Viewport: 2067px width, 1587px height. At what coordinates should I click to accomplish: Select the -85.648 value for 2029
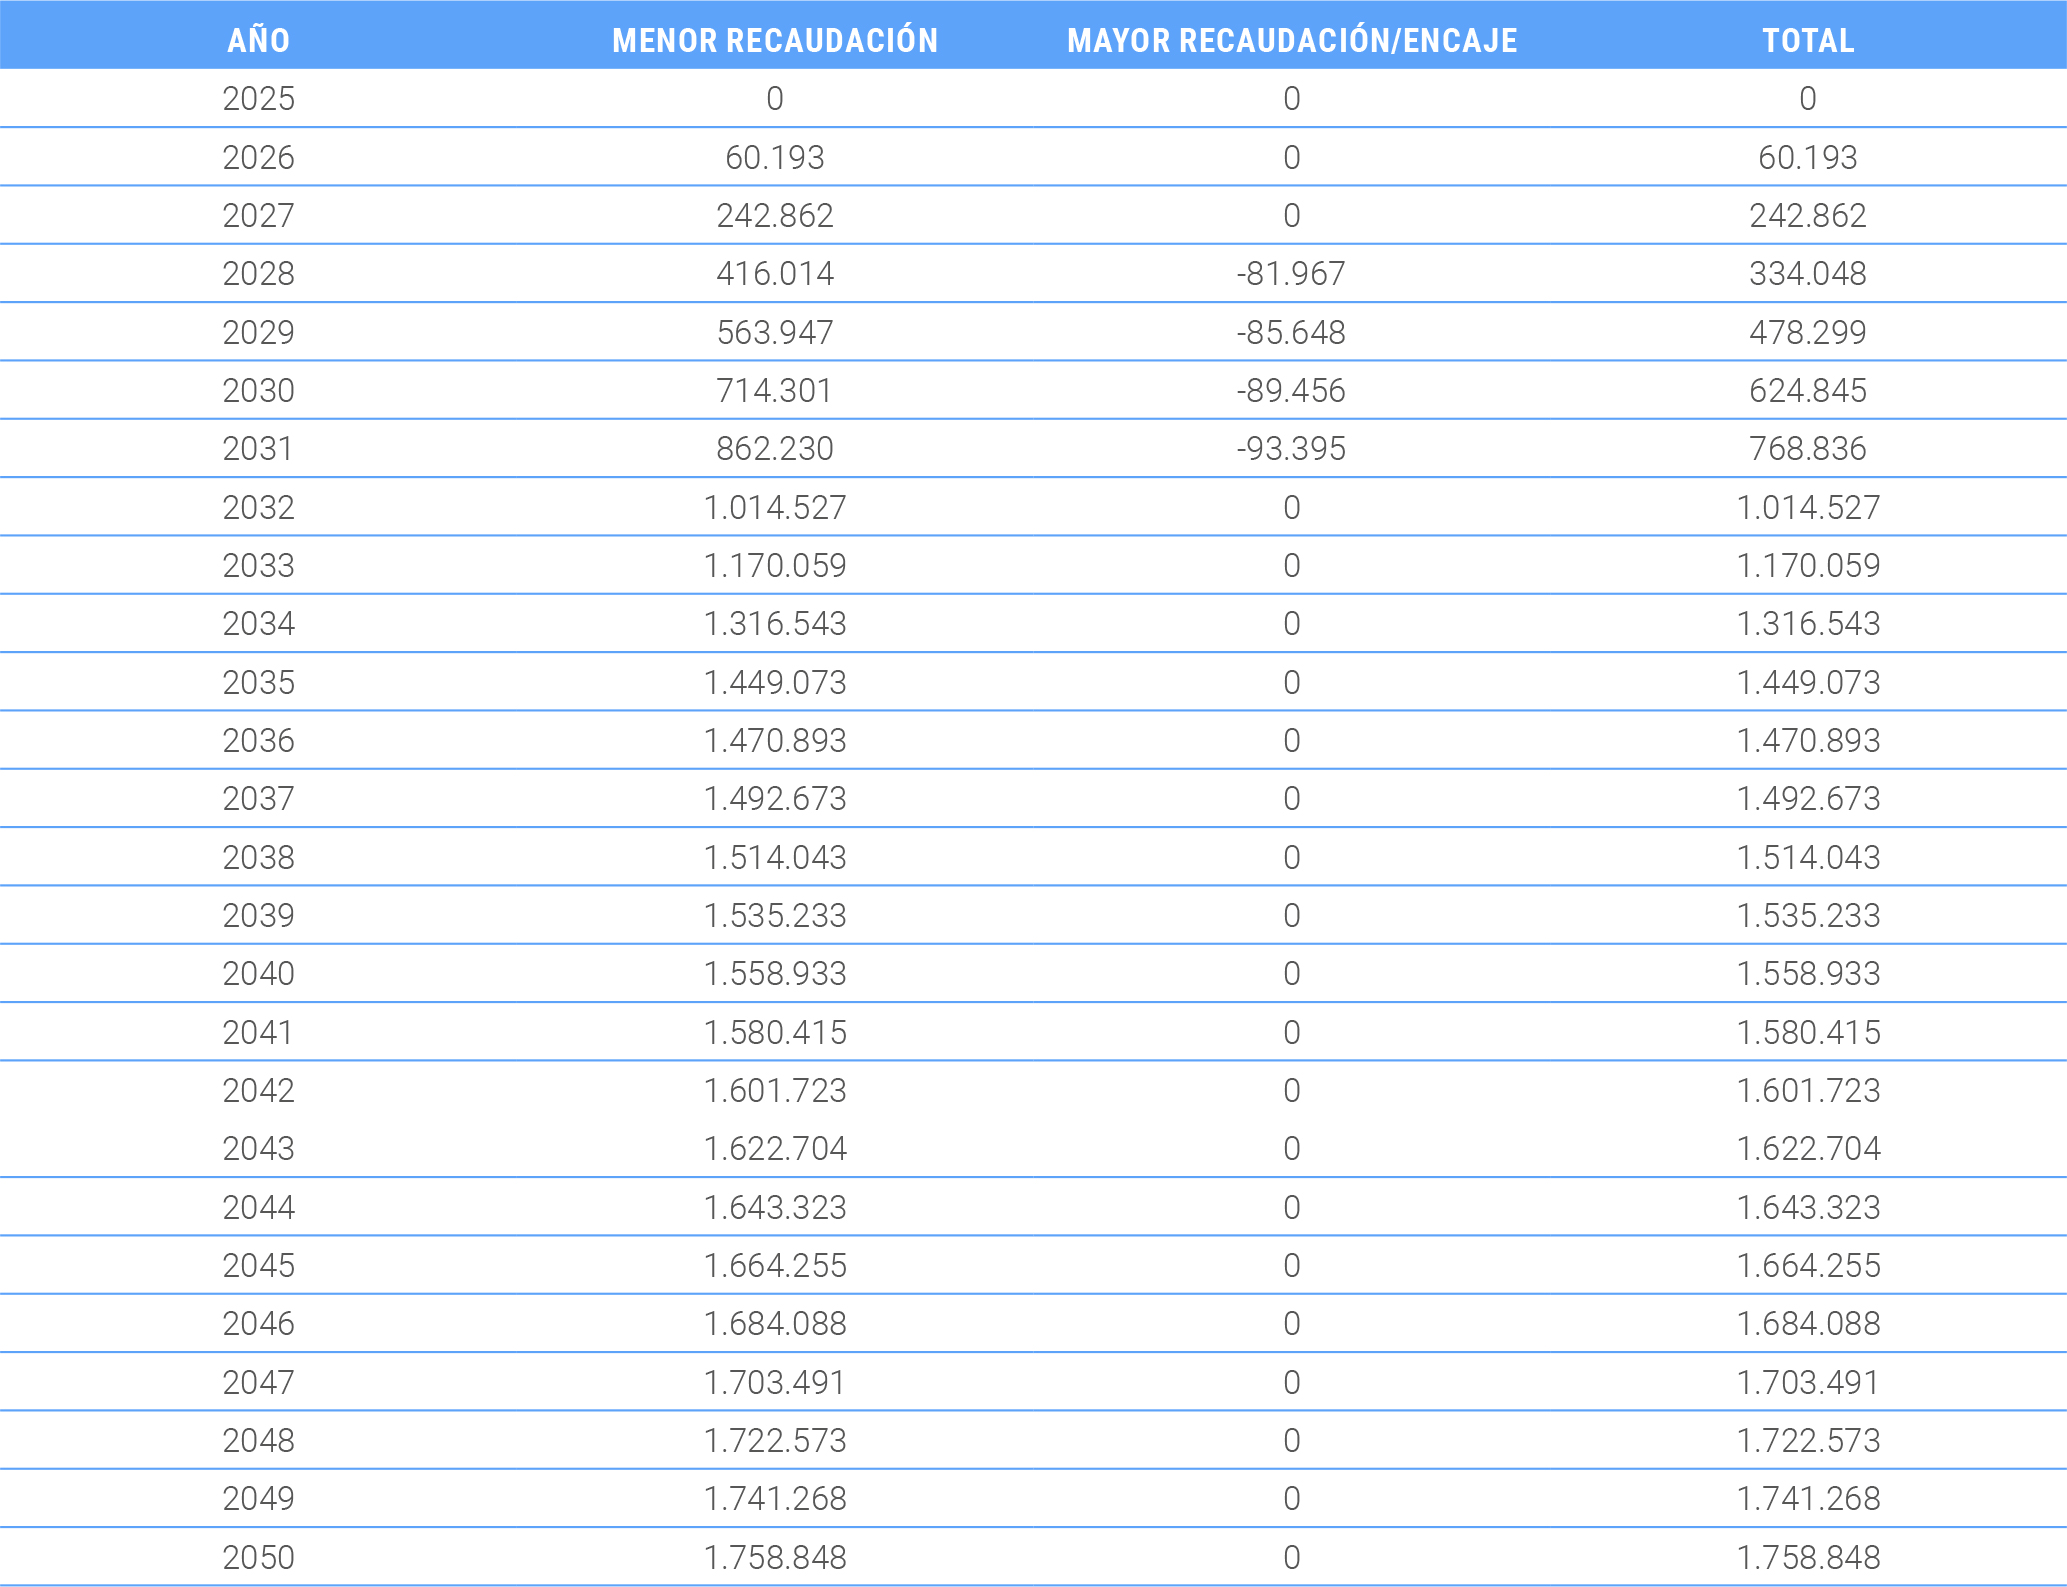point(1291,332)
